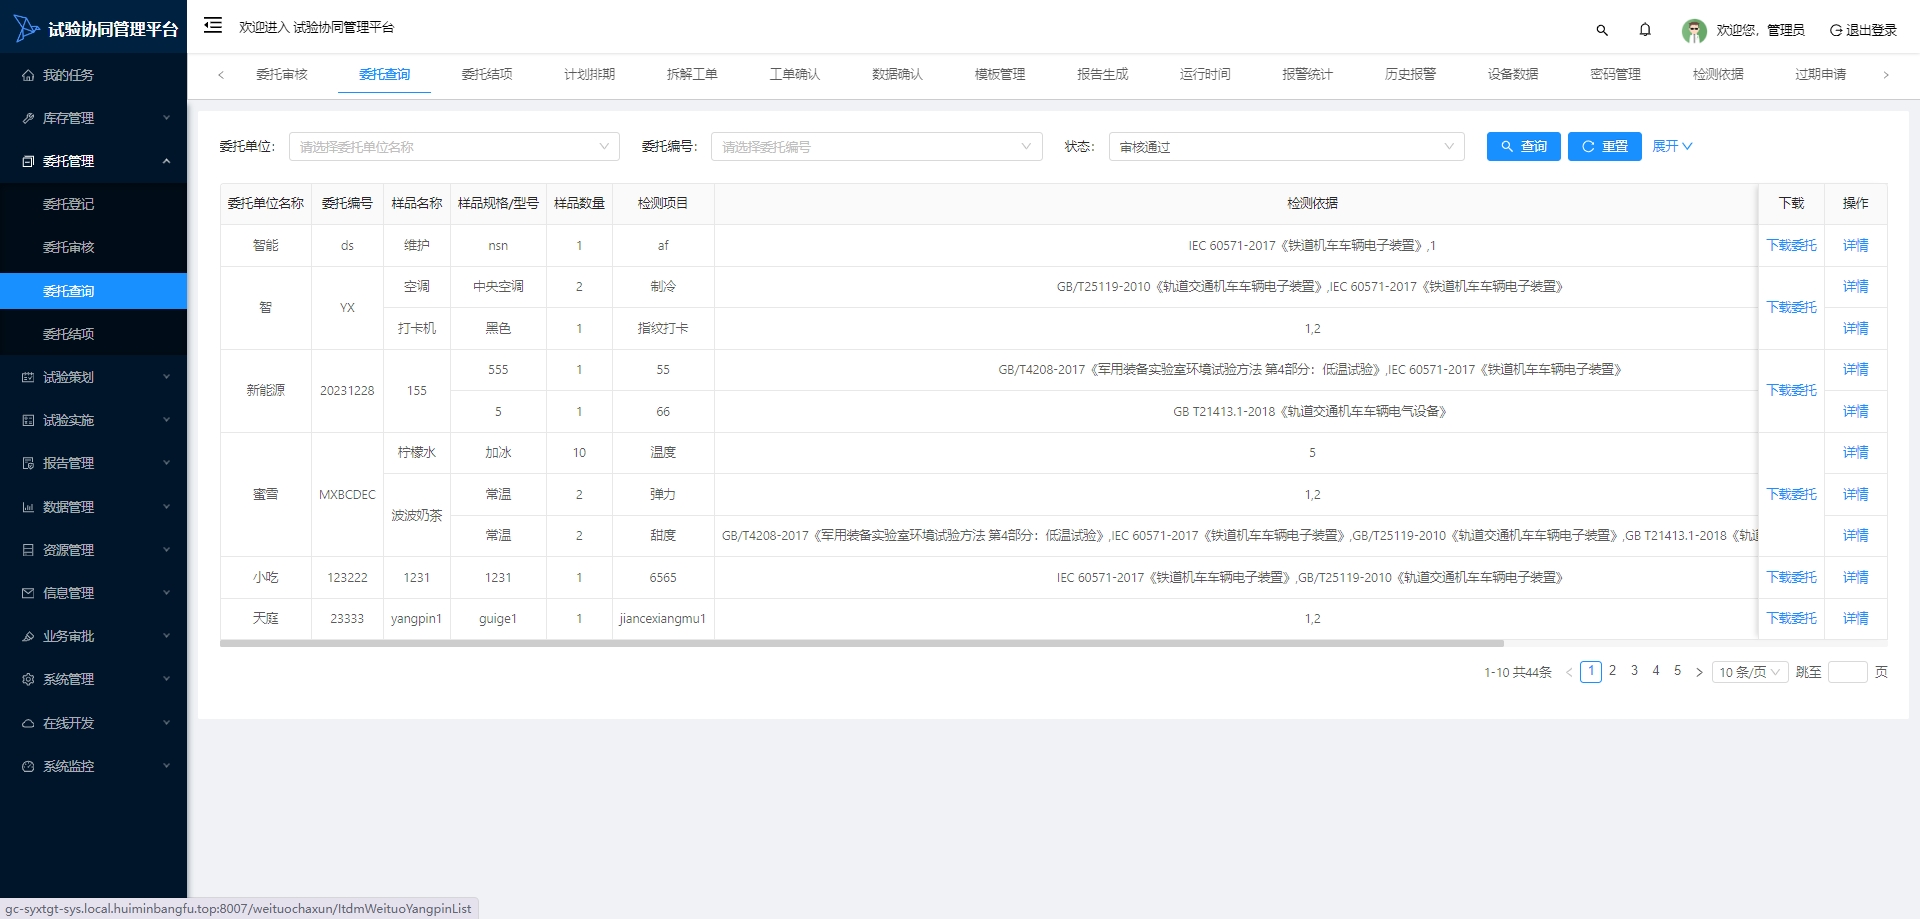Viewport: 1920px width, 919px height.
Task: Open the 委托单位 dropdown
Action: pos(454,147)
